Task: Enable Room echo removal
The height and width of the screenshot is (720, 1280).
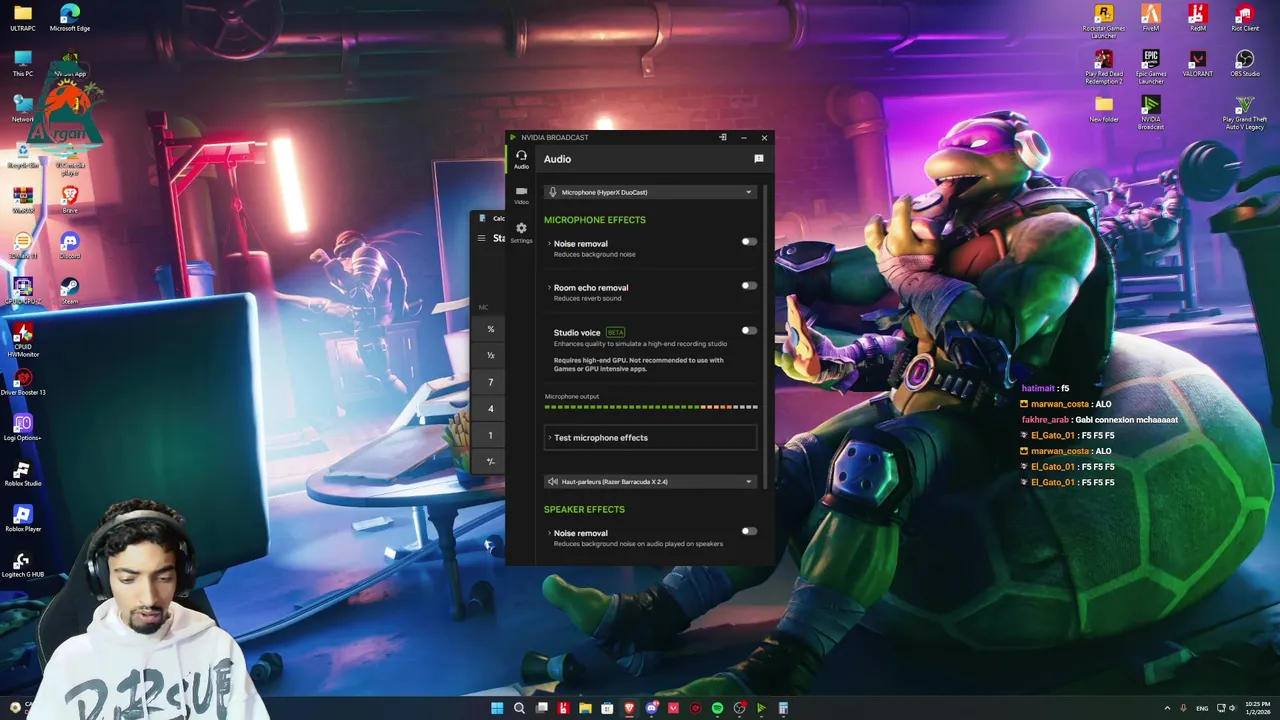Action: click(x=749, y=286)
